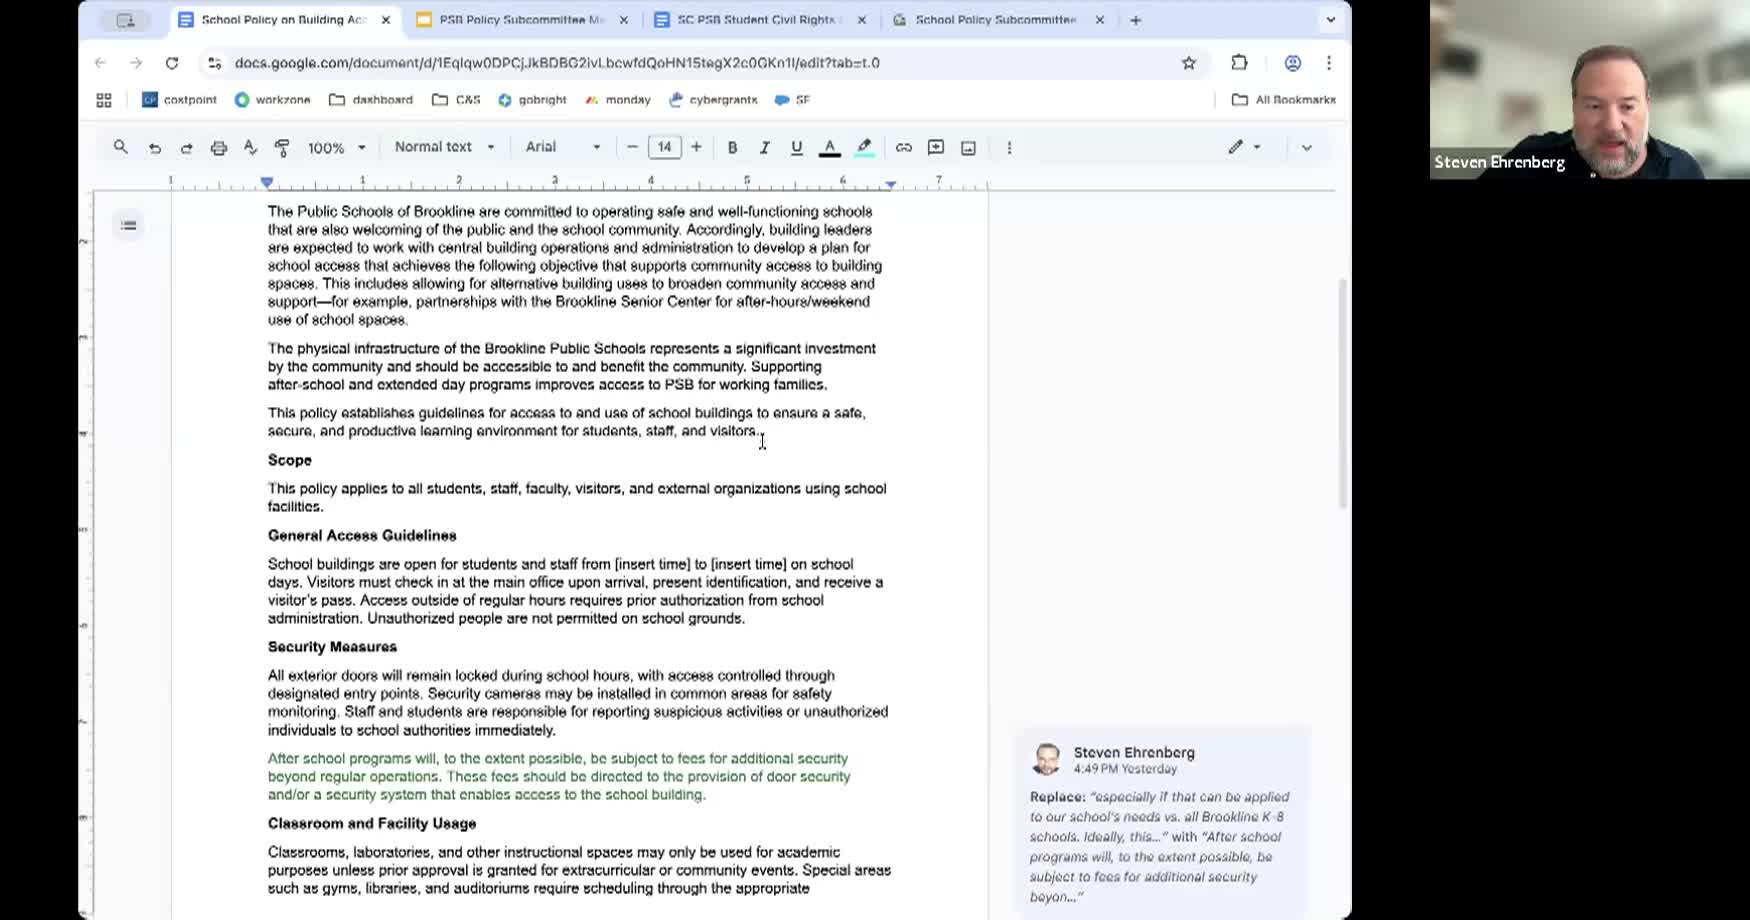The height and width of the screenshot is (920, 1750).
Task: Open the dashboard bookmarks folder
Action: [371, 100]
